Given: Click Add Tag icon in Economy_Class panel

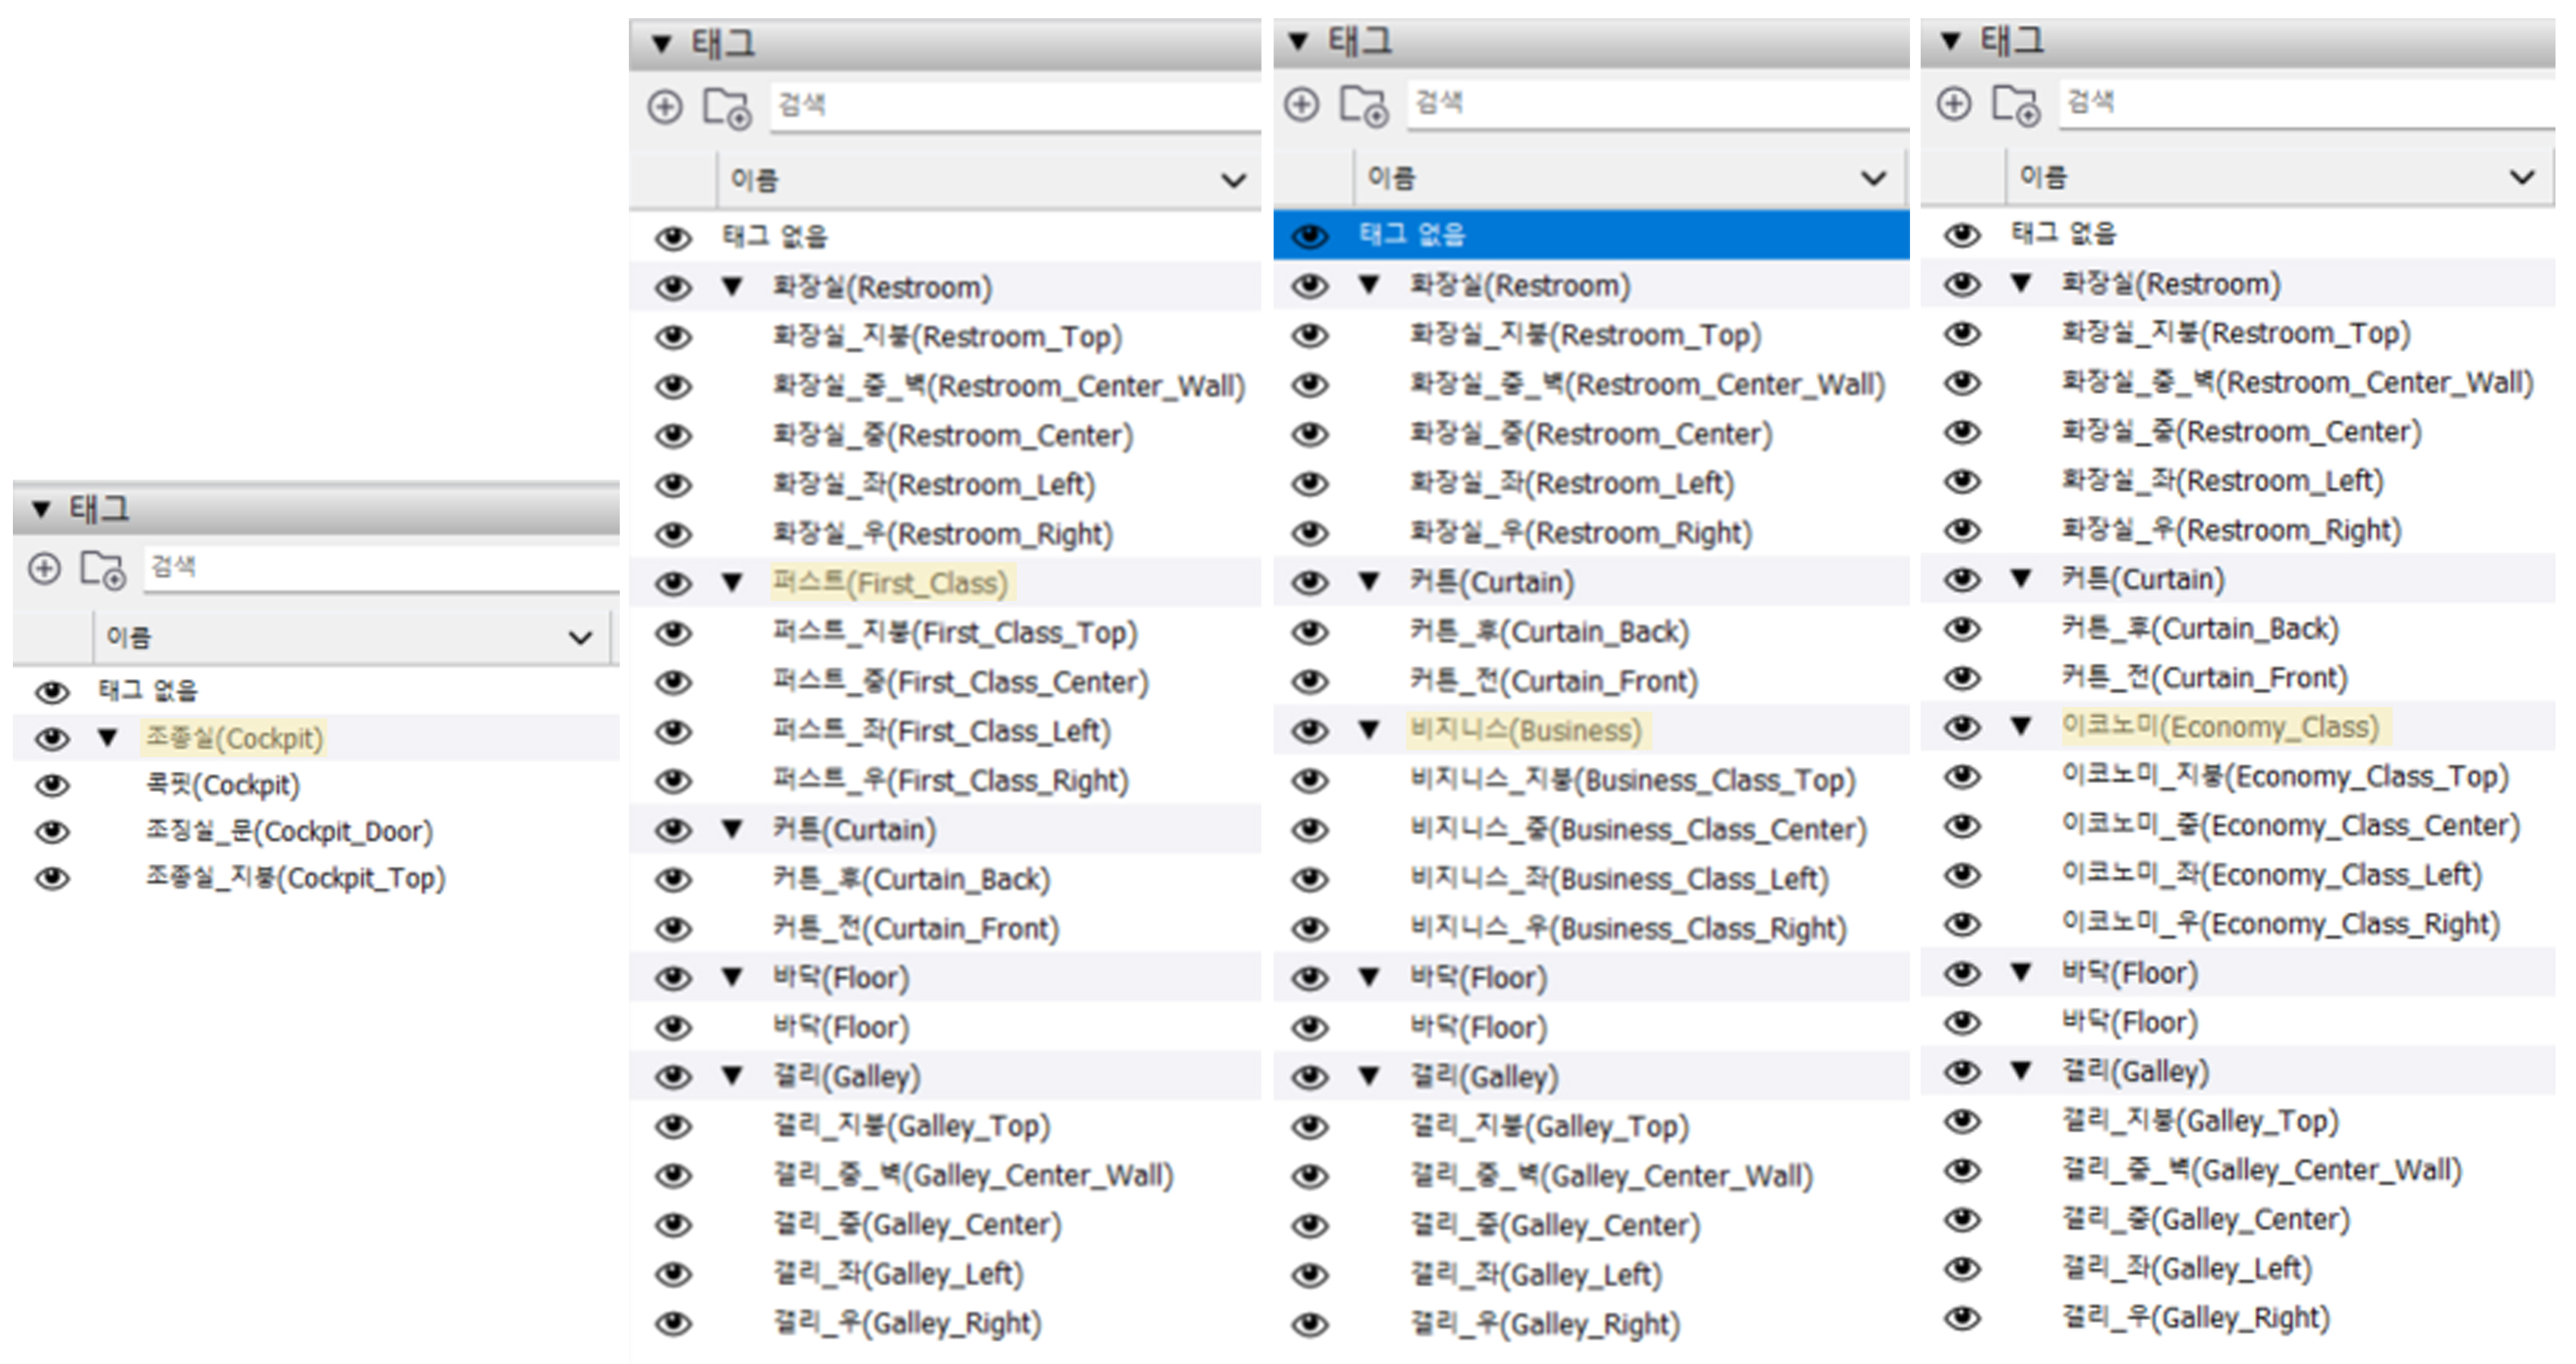Looking at the screenshot, I should pyautogui.click(x=1953, y=103).
